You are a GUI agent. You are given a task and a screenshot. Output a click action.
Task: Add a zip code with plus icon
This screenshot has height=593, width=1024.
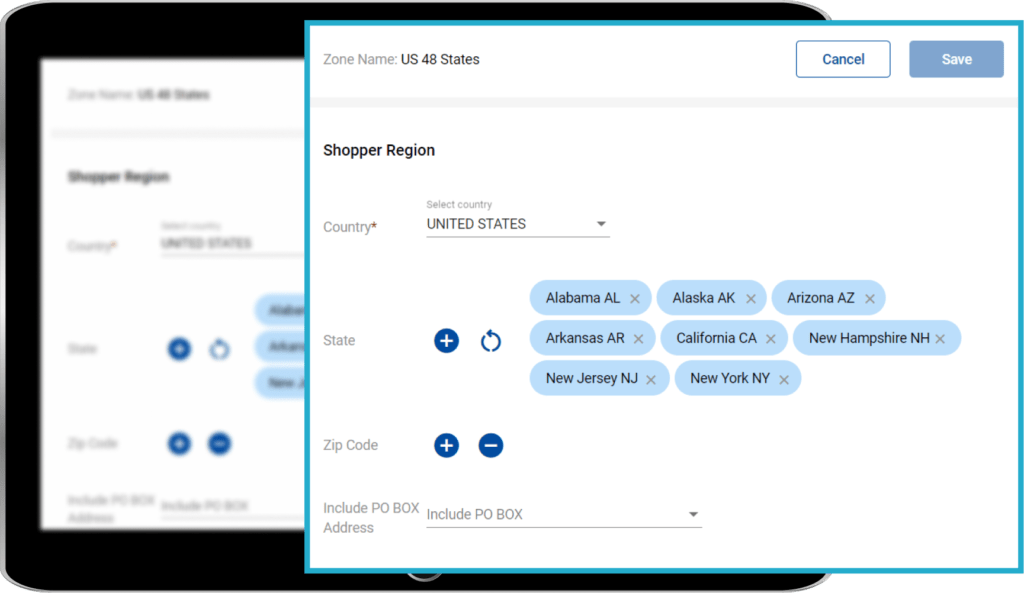click(447, 445)
